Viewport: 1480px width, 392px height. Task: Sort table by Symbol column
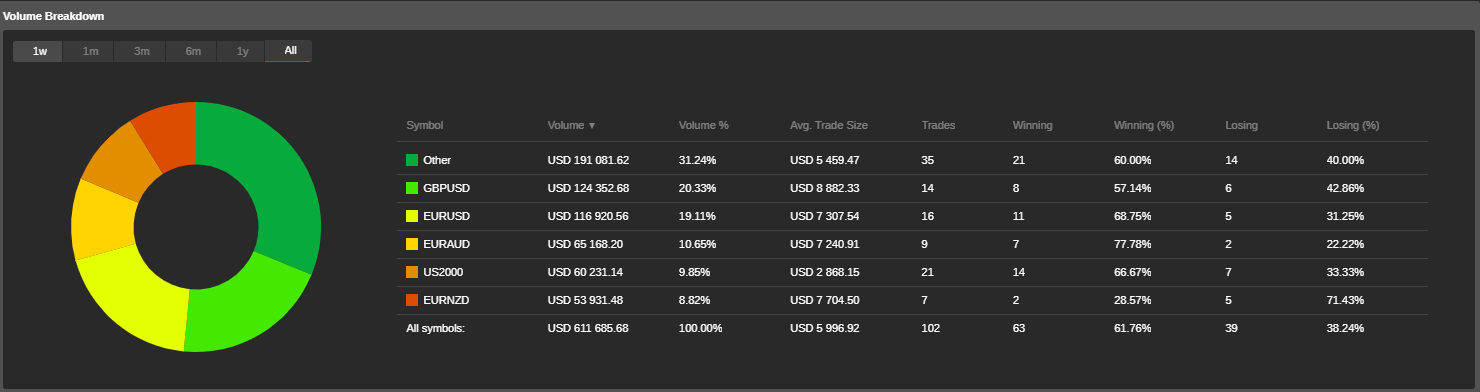(424, 126)
